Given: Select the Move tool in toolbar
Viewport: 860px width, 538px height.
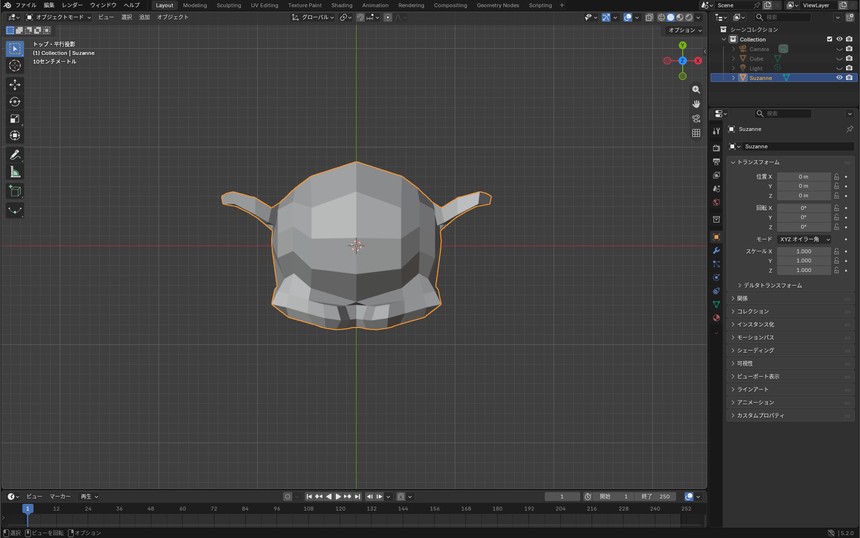Looking at the screenshot, I should tap(15, 84).
